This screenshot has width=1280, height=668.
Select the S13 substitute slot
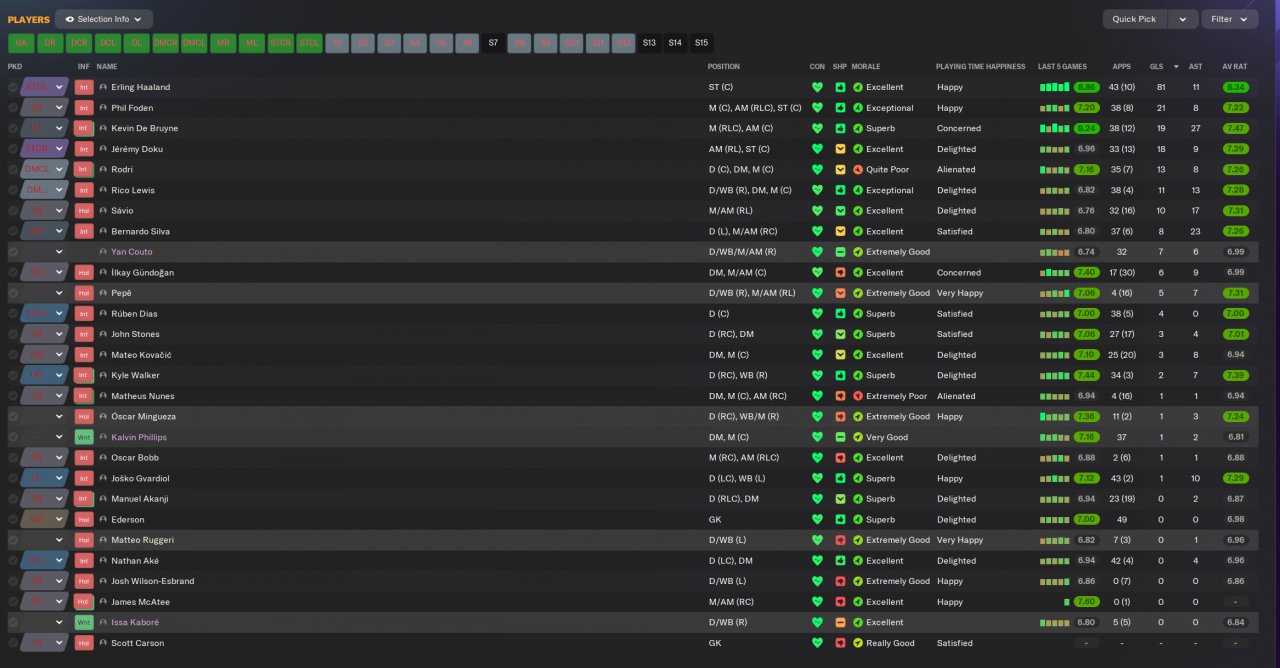649,43
